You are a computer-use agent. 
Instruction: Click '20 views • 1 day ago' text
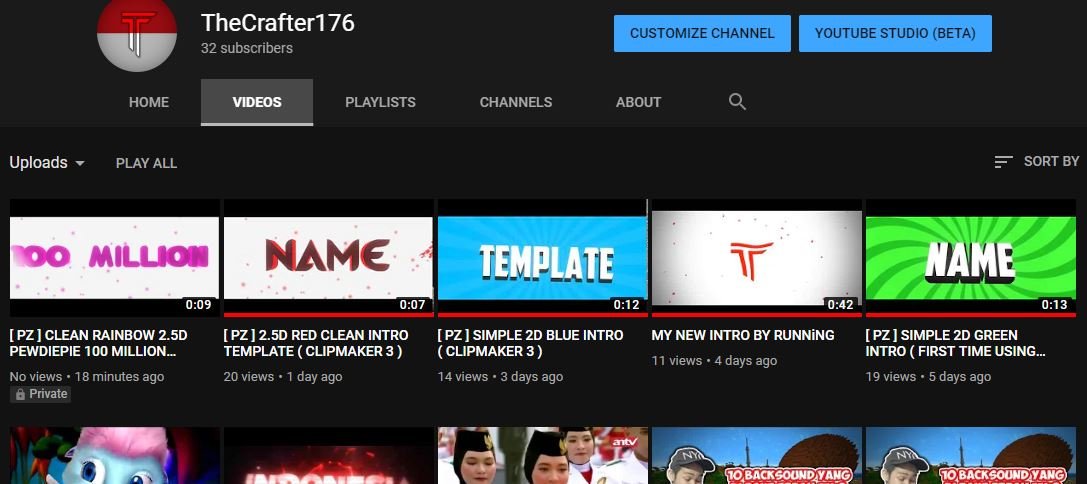pyautogui.click(x=283, y=377)
